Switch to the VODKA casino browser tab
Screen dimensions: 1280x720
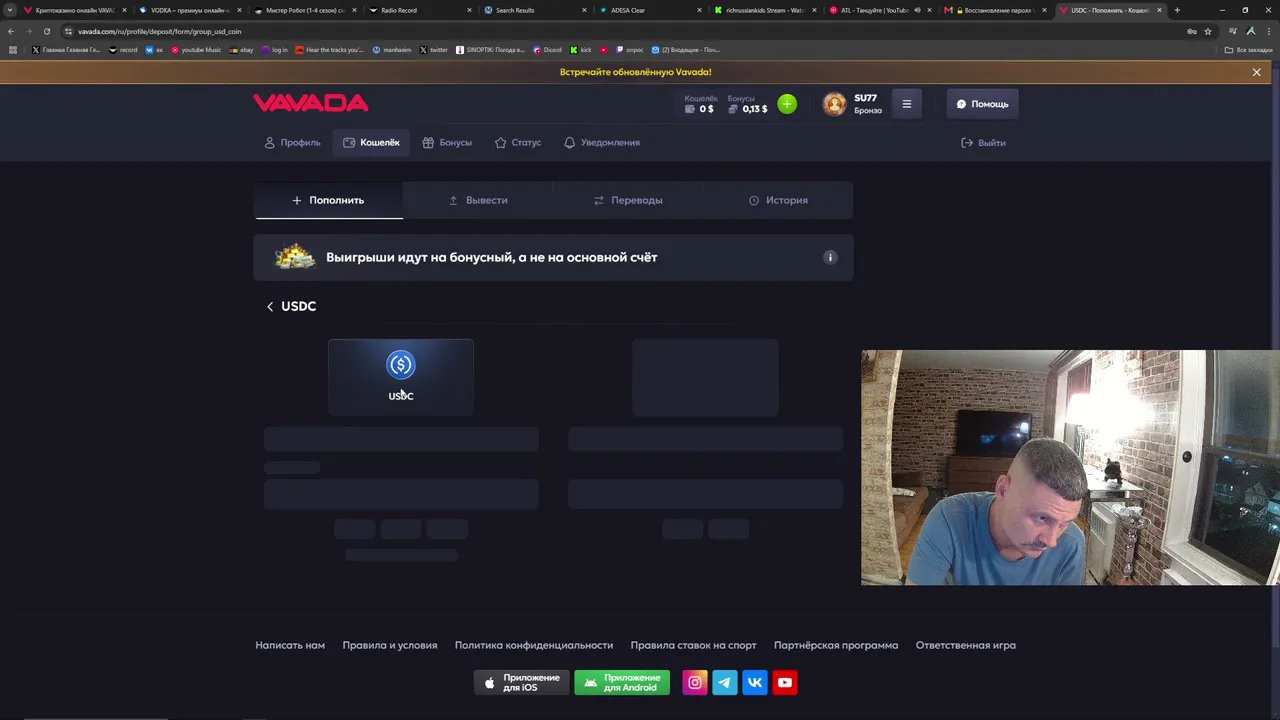[x=189, y=10]
